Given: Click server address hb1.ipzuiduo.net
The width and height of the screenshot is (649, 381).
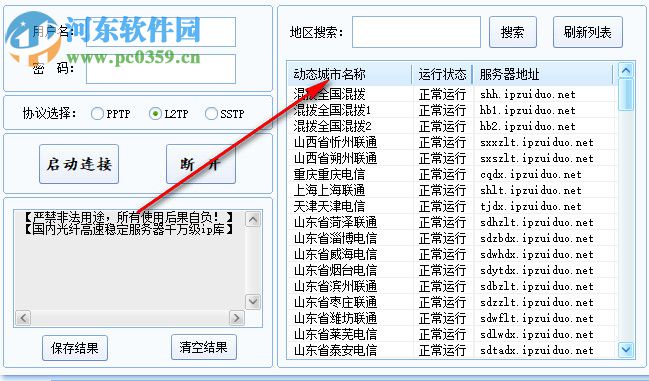Looking at the screenshot, I should pos(528,110).
